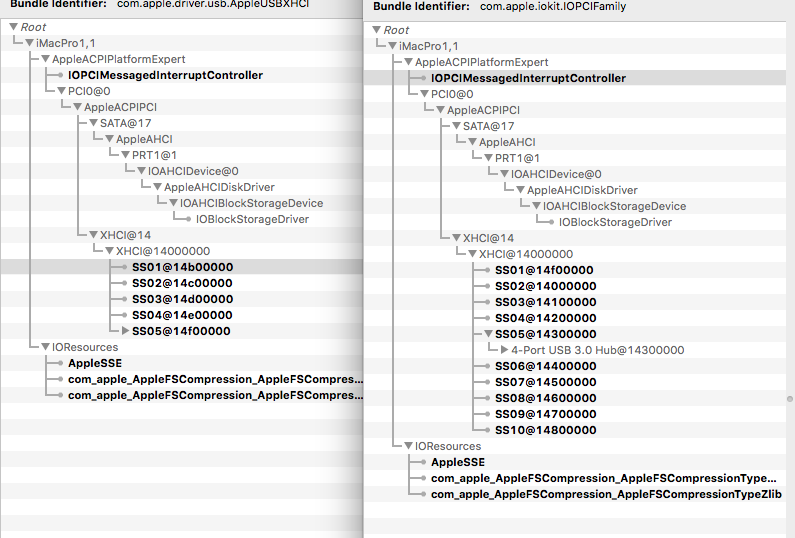This screenshot has width=795, height=538.
Task: Select SS03@14100000 in right window
Action: pyautogui.click(x=546, y=302)
